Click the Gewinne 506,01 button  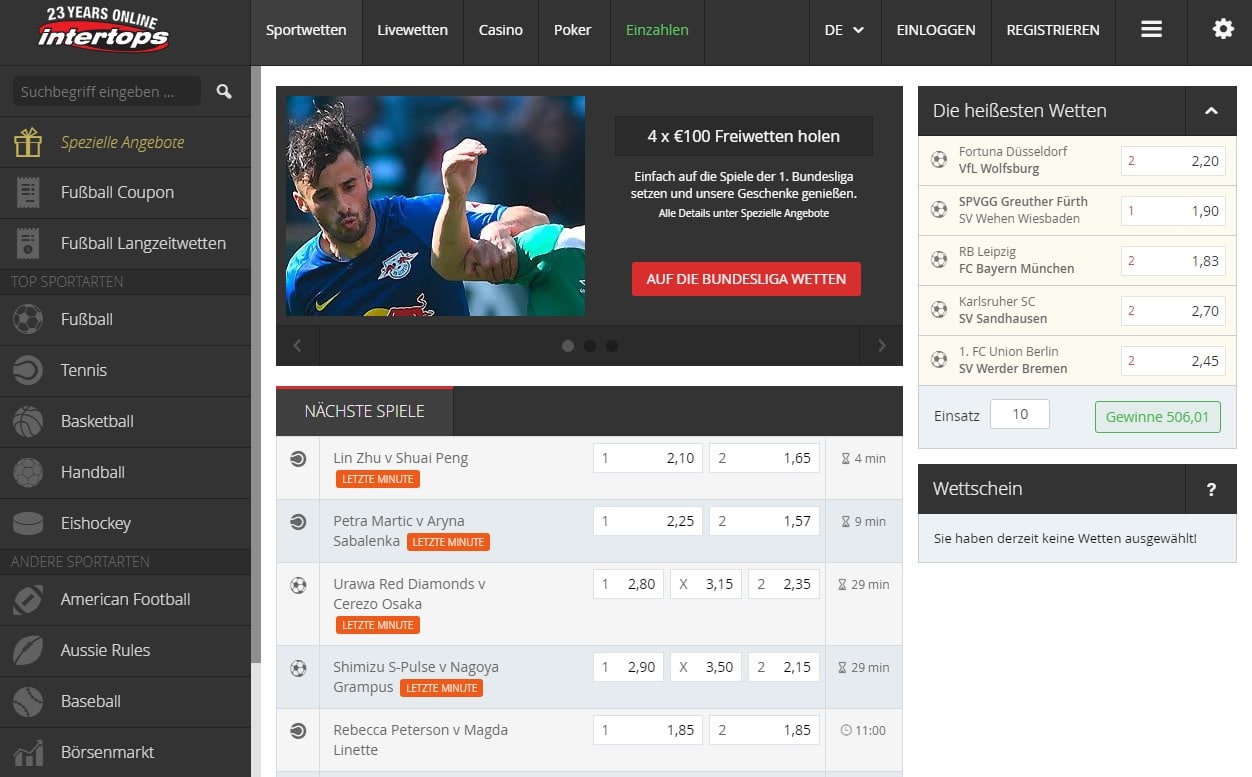coord(1158,416)
